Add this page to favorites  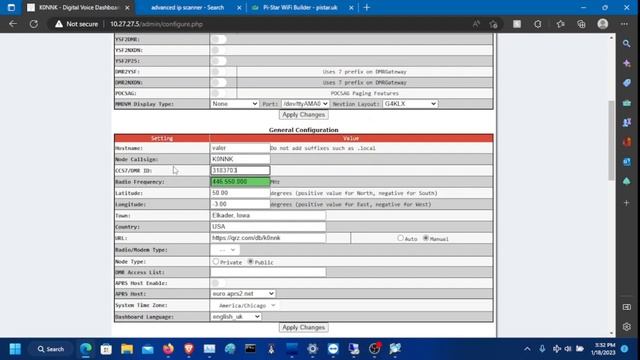493,24
